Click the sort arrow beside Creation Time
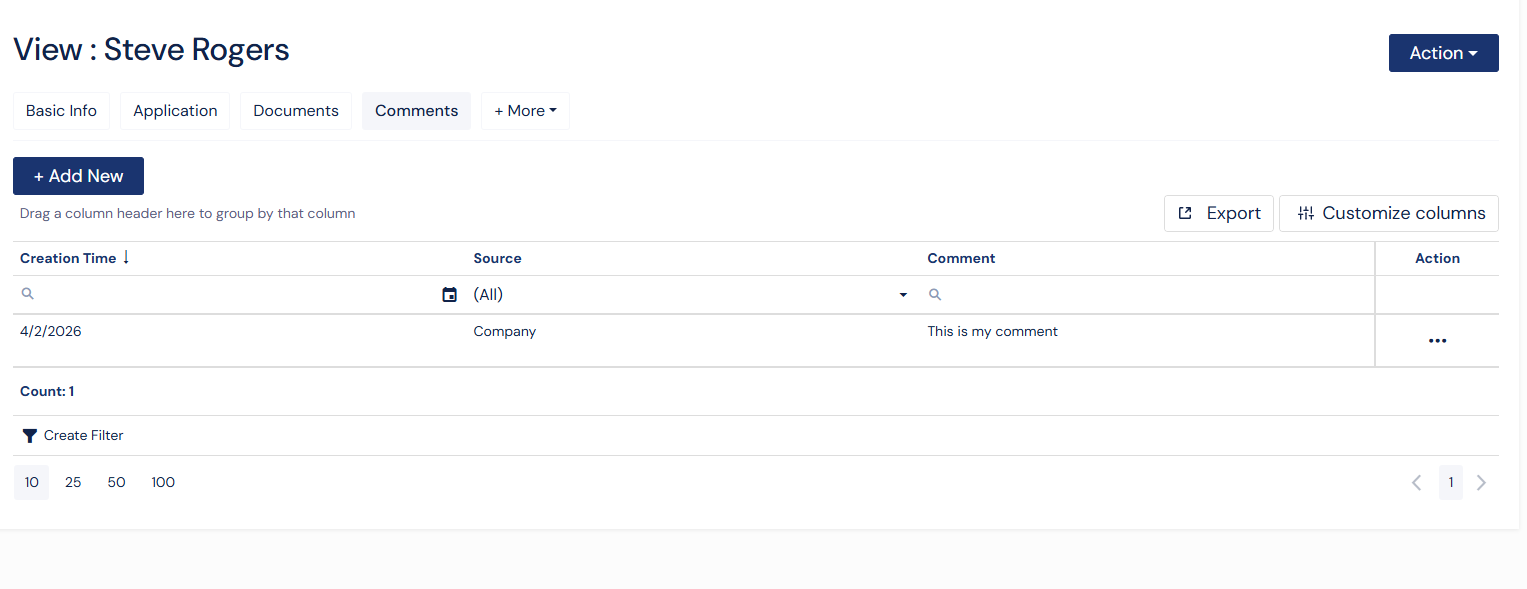Image resolution: width=1527 pixels, height=589 pixels. pyautogui.click(x=126, y=258)
